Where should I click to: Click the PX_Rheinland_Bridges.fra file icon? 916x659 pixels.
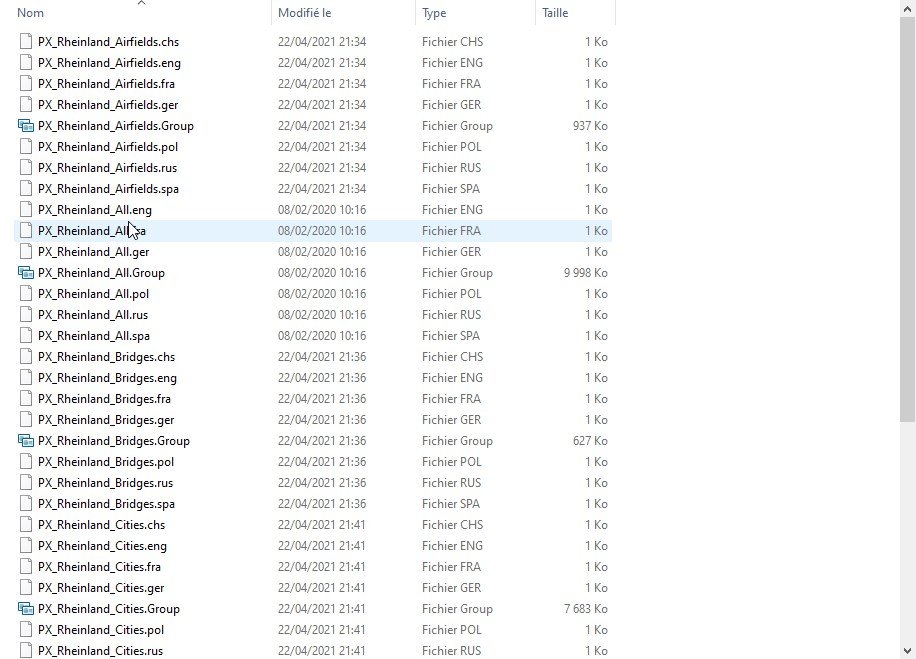point(26,399)
